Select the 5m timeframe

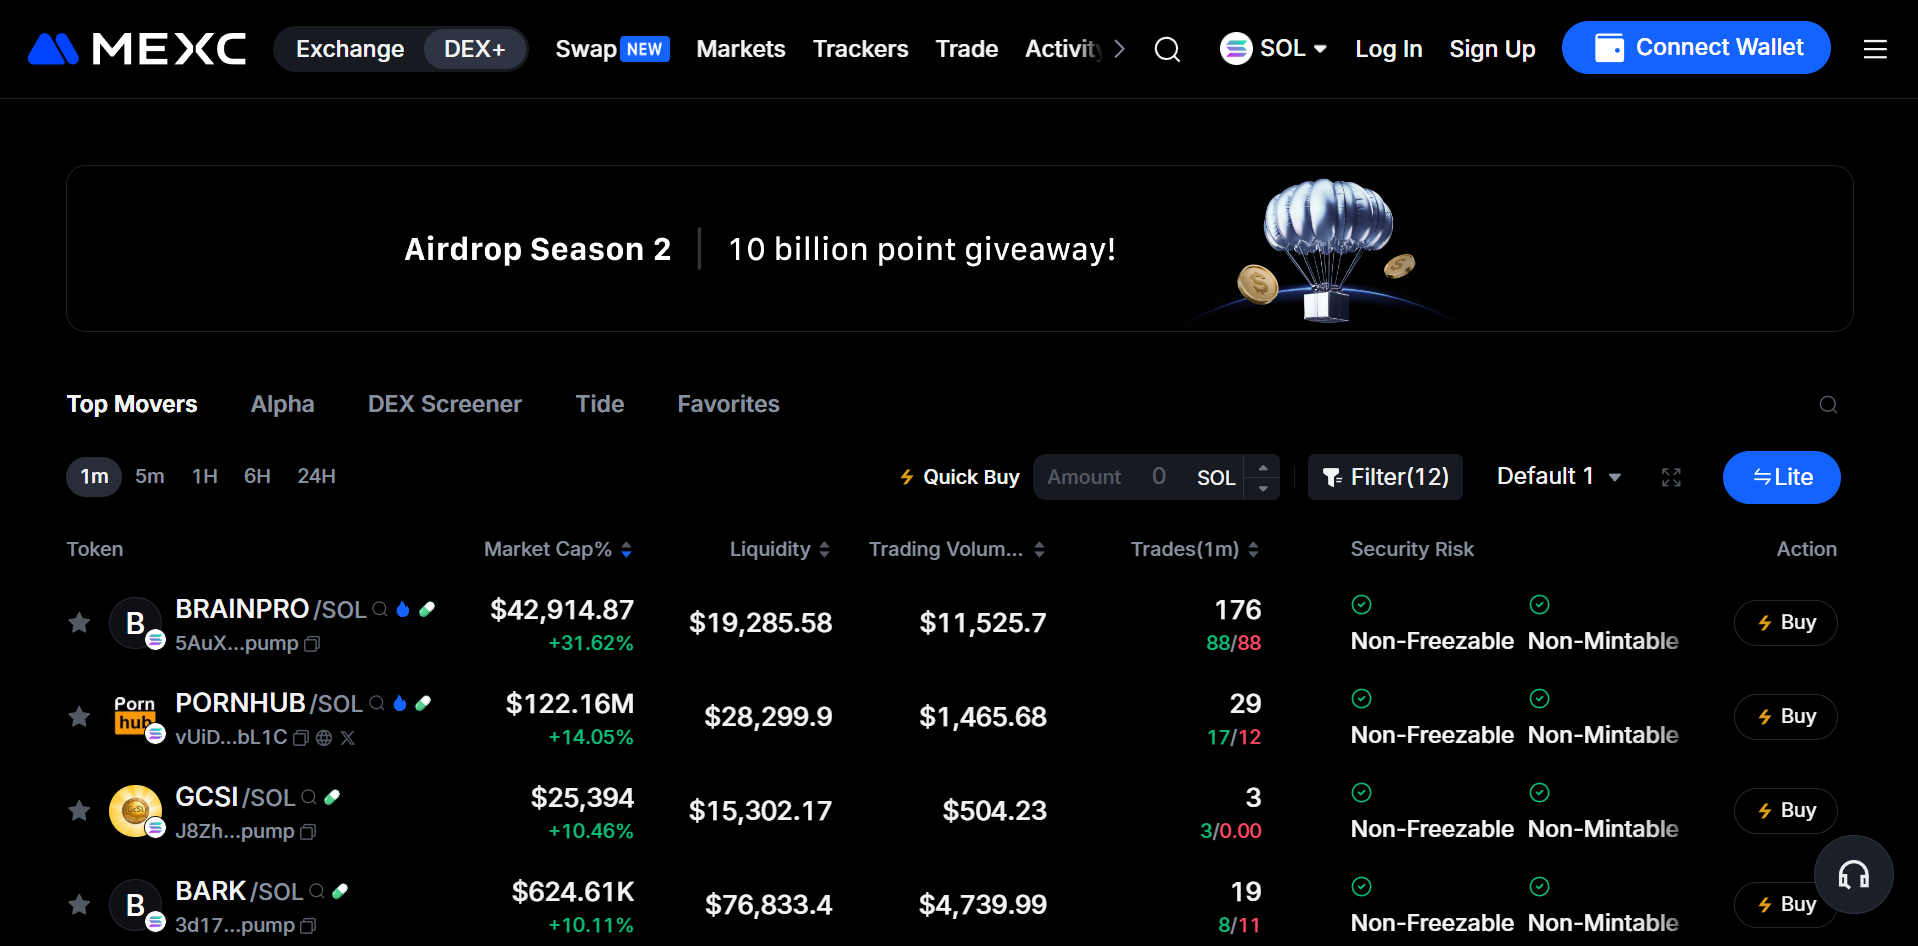pos(150,477)
